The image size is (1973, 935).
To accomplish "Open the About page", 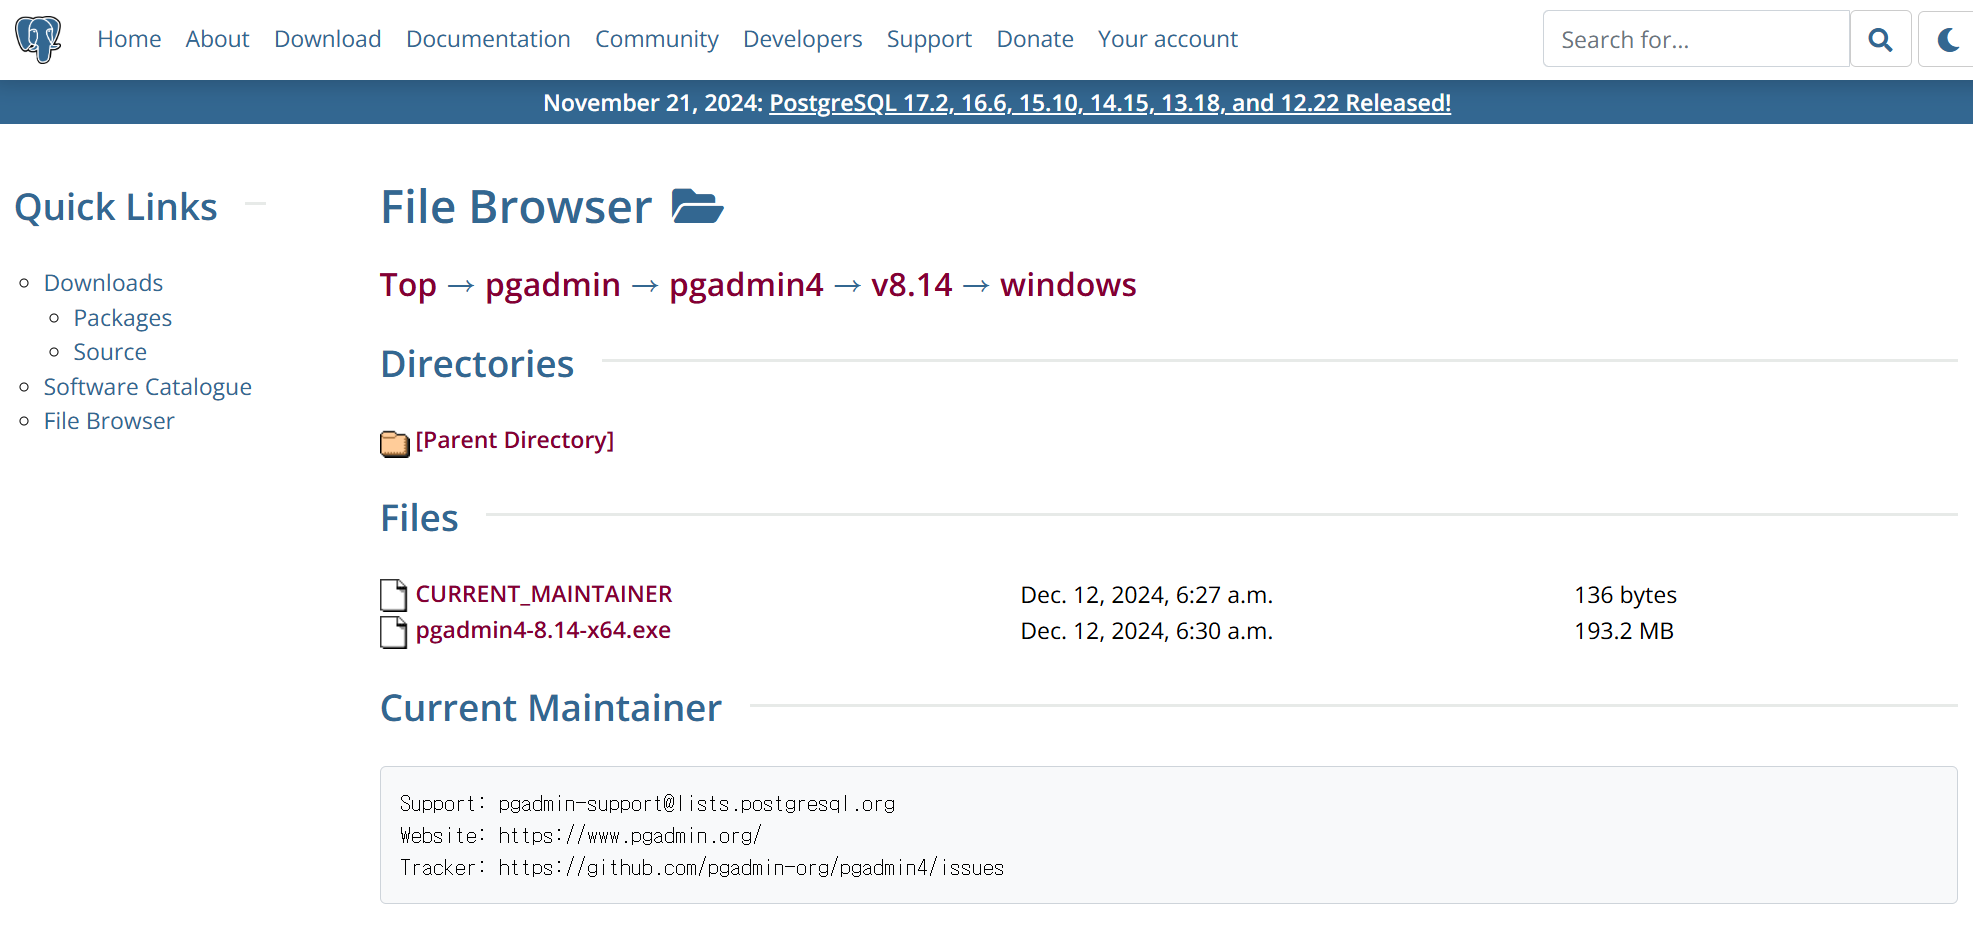I will tap(217, 39).
